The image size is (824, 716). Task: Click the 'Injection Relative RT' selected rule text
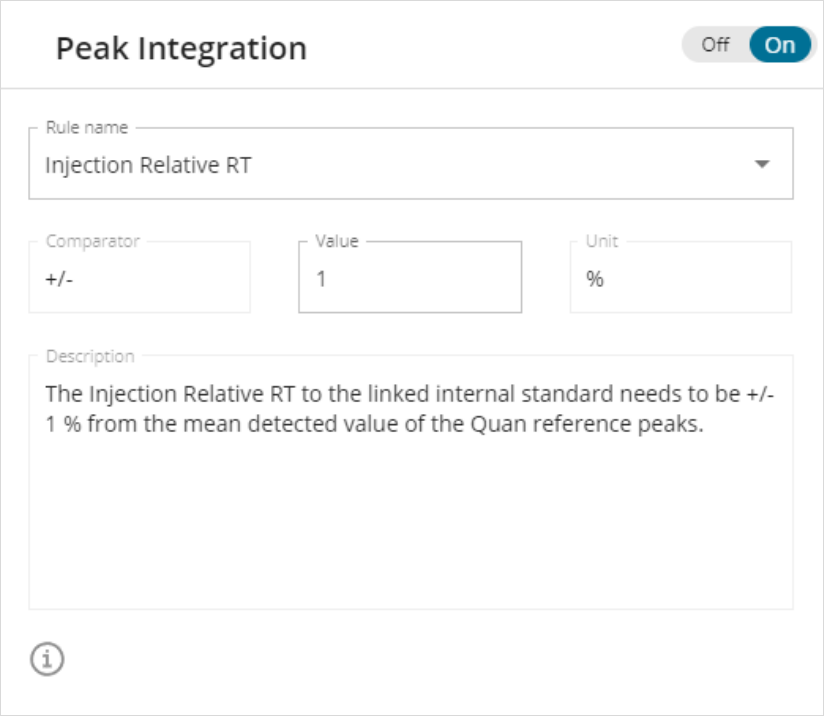tap(148, 166)
